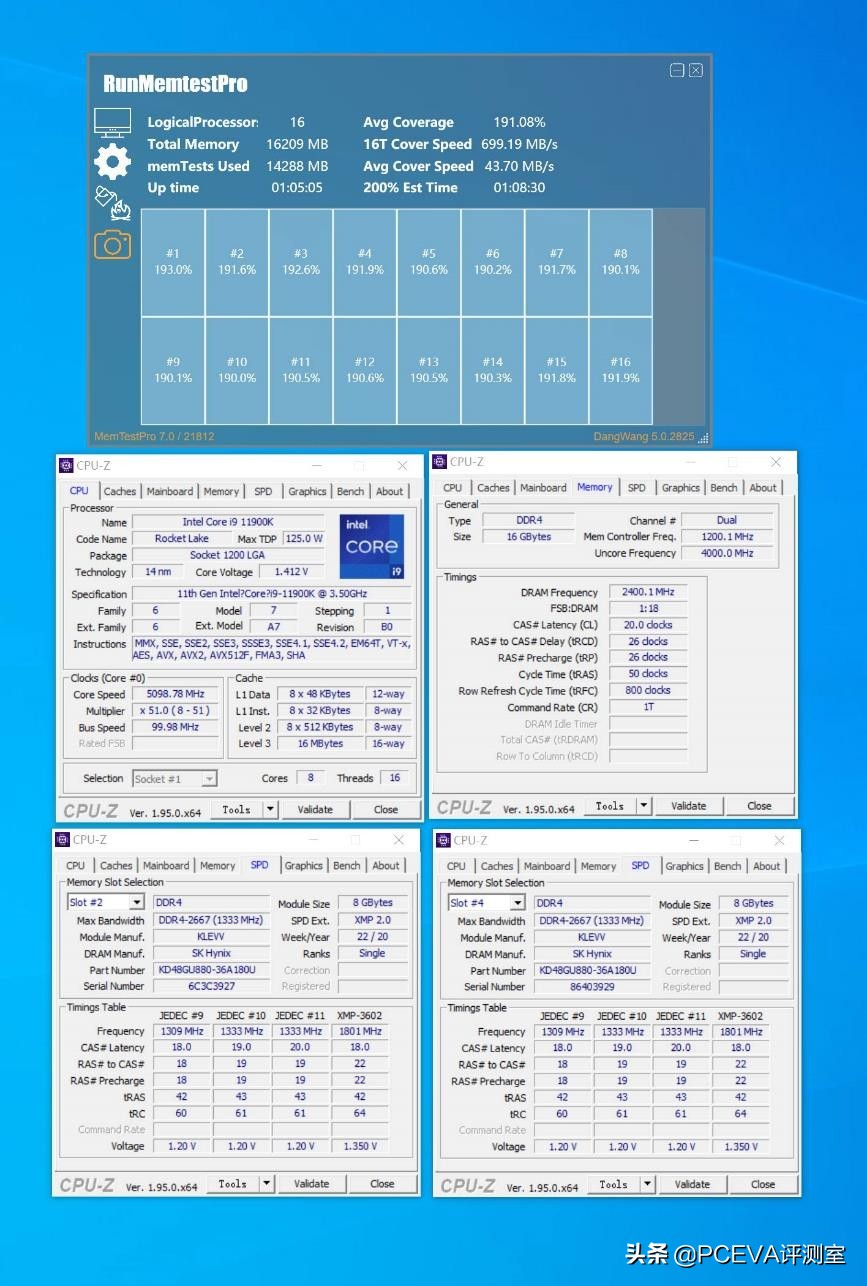Switch to the Bench tab in bottom-right CPU-Z

click(727, 866)
